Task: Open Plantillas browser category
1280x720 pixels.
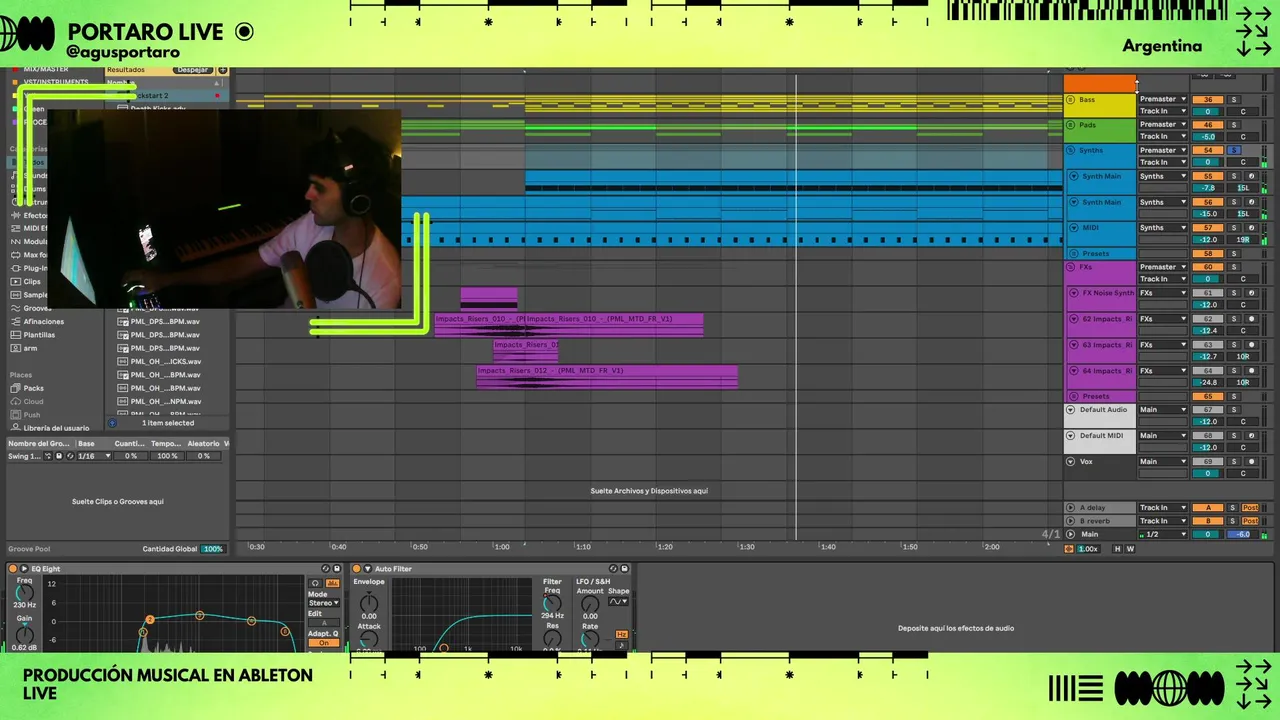Action: coord(33,334)
